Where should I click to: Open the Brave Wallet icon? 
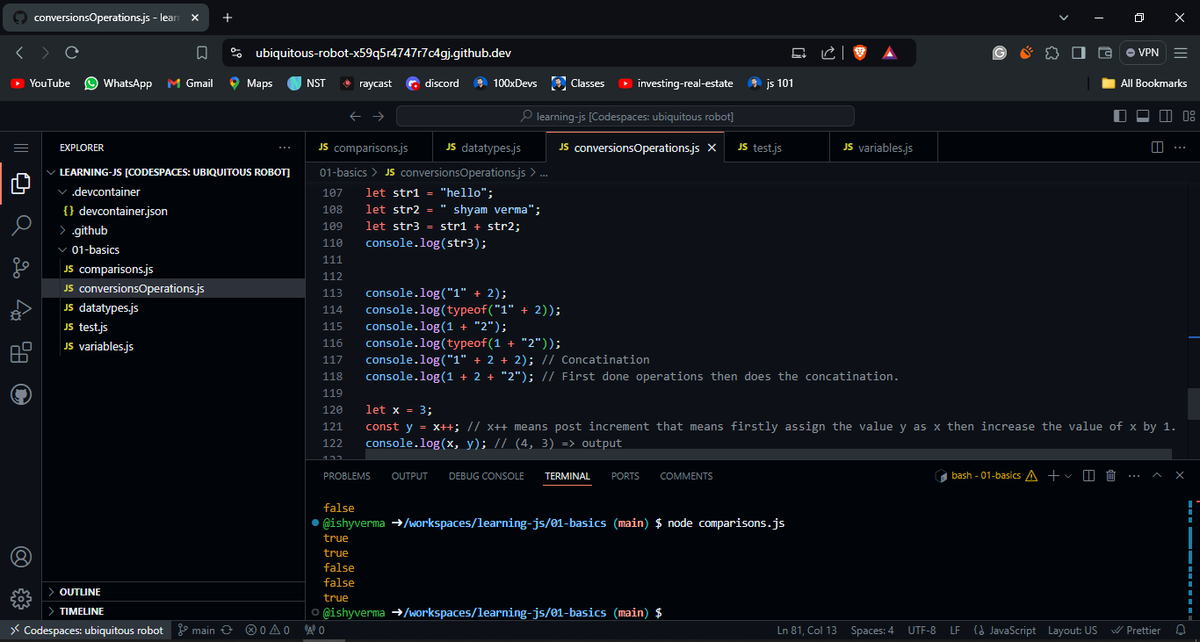pyautogui.click(x=1105, y=52)
